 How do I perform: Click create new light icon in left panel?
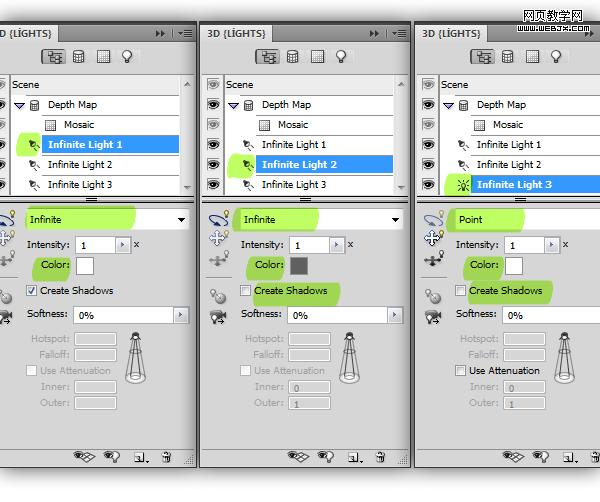point(140,457)
